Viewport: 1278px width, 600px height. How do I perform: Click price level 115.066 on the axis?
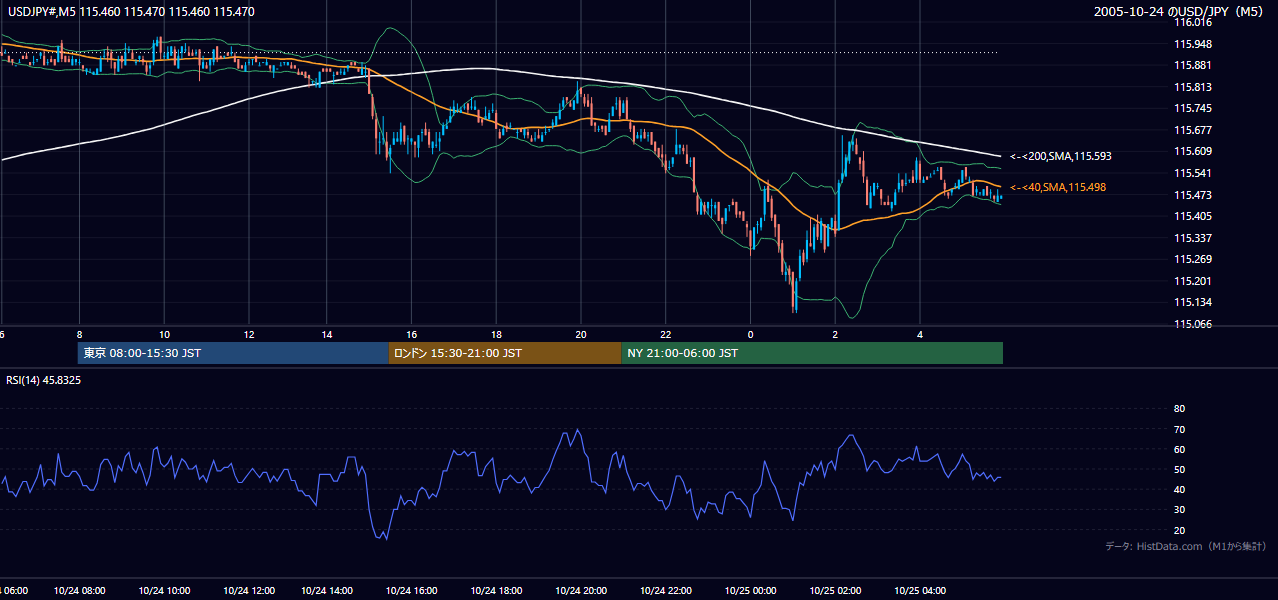tap(1193, 324)
